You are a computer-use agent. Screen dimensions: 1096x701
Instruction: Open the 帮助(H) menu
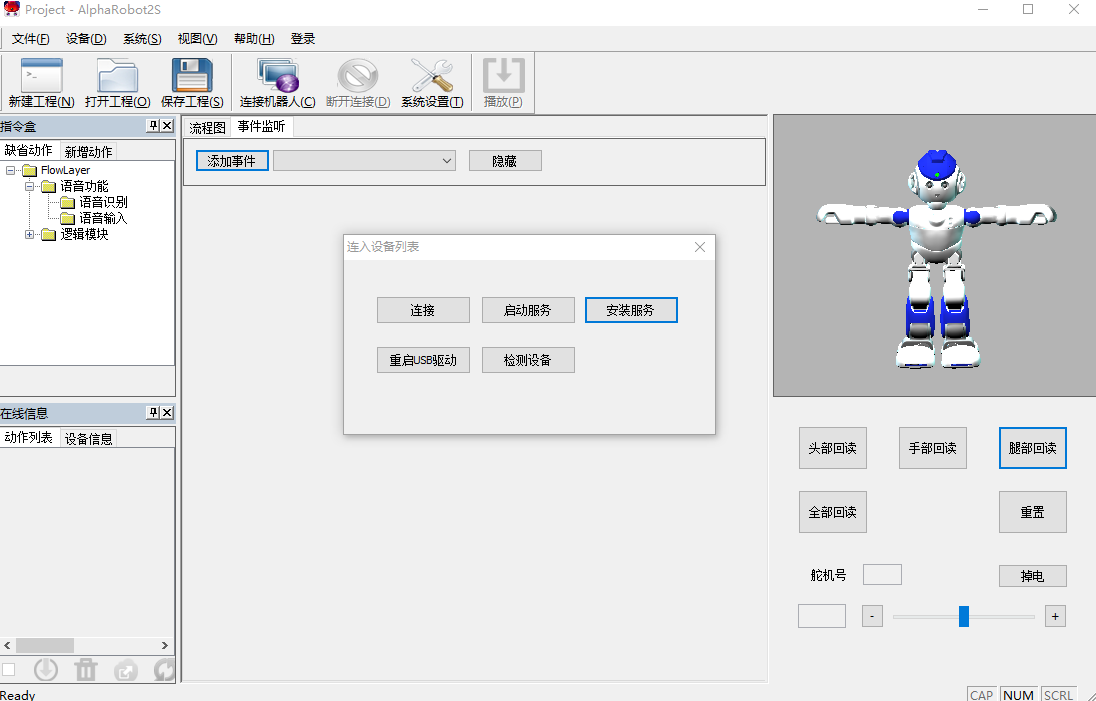[x=254, y=38]
